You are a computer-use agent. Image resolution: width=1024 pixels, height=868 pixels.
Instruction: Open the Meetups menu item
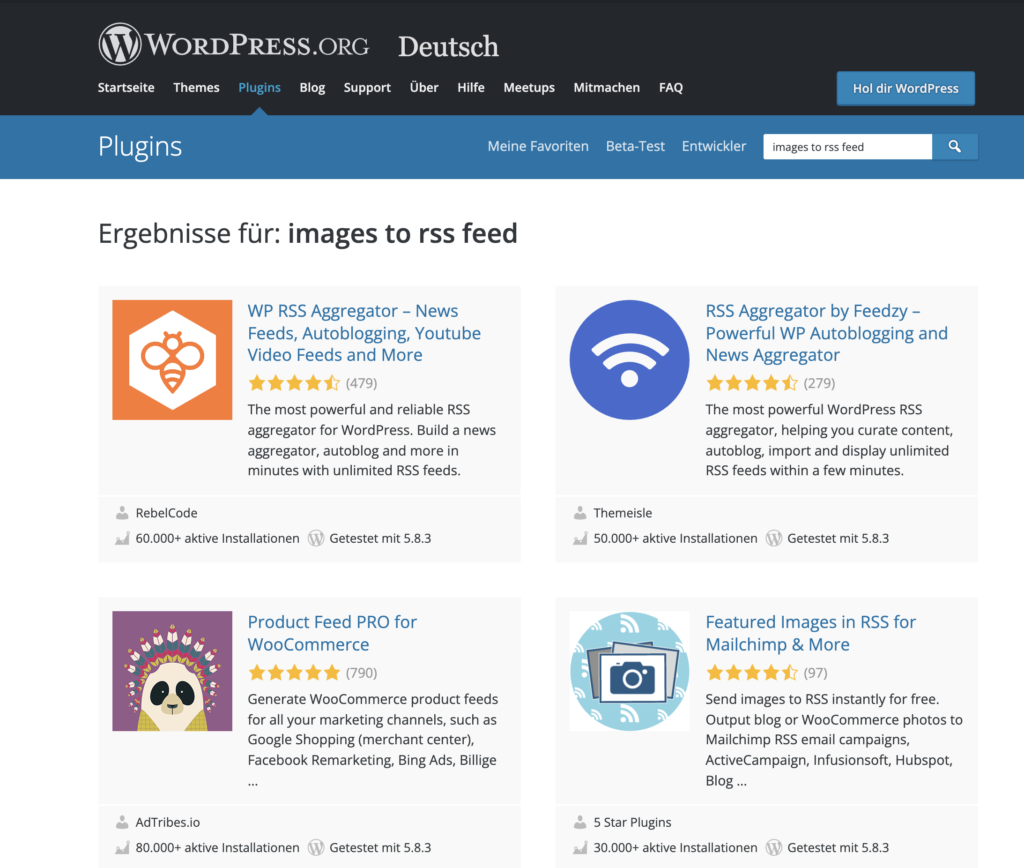point(529,88)
